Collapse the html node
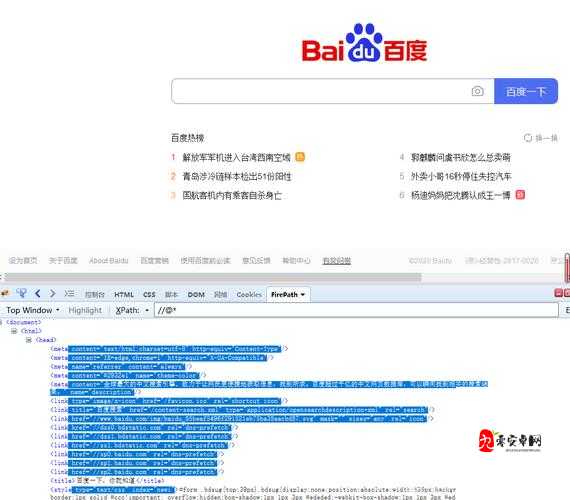570x500 pixels. (14, 331)
